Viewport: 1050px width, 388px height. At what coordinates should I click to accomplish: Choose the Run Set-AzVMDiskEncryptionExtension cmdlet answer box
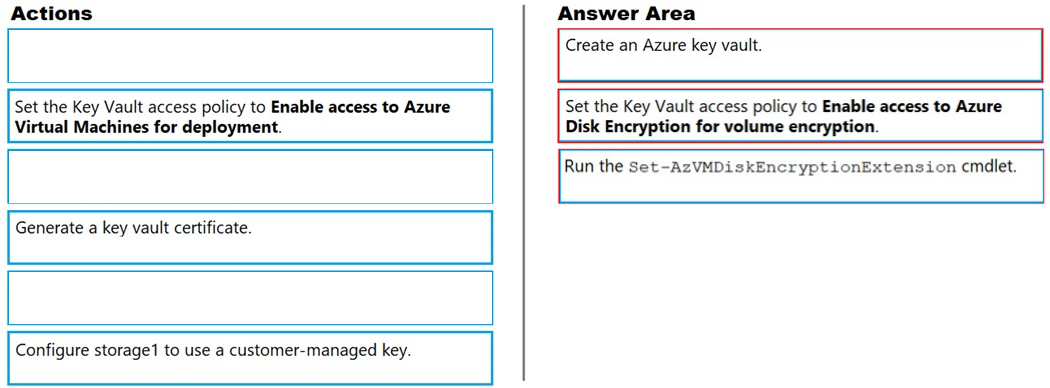[x=800, y=176]
